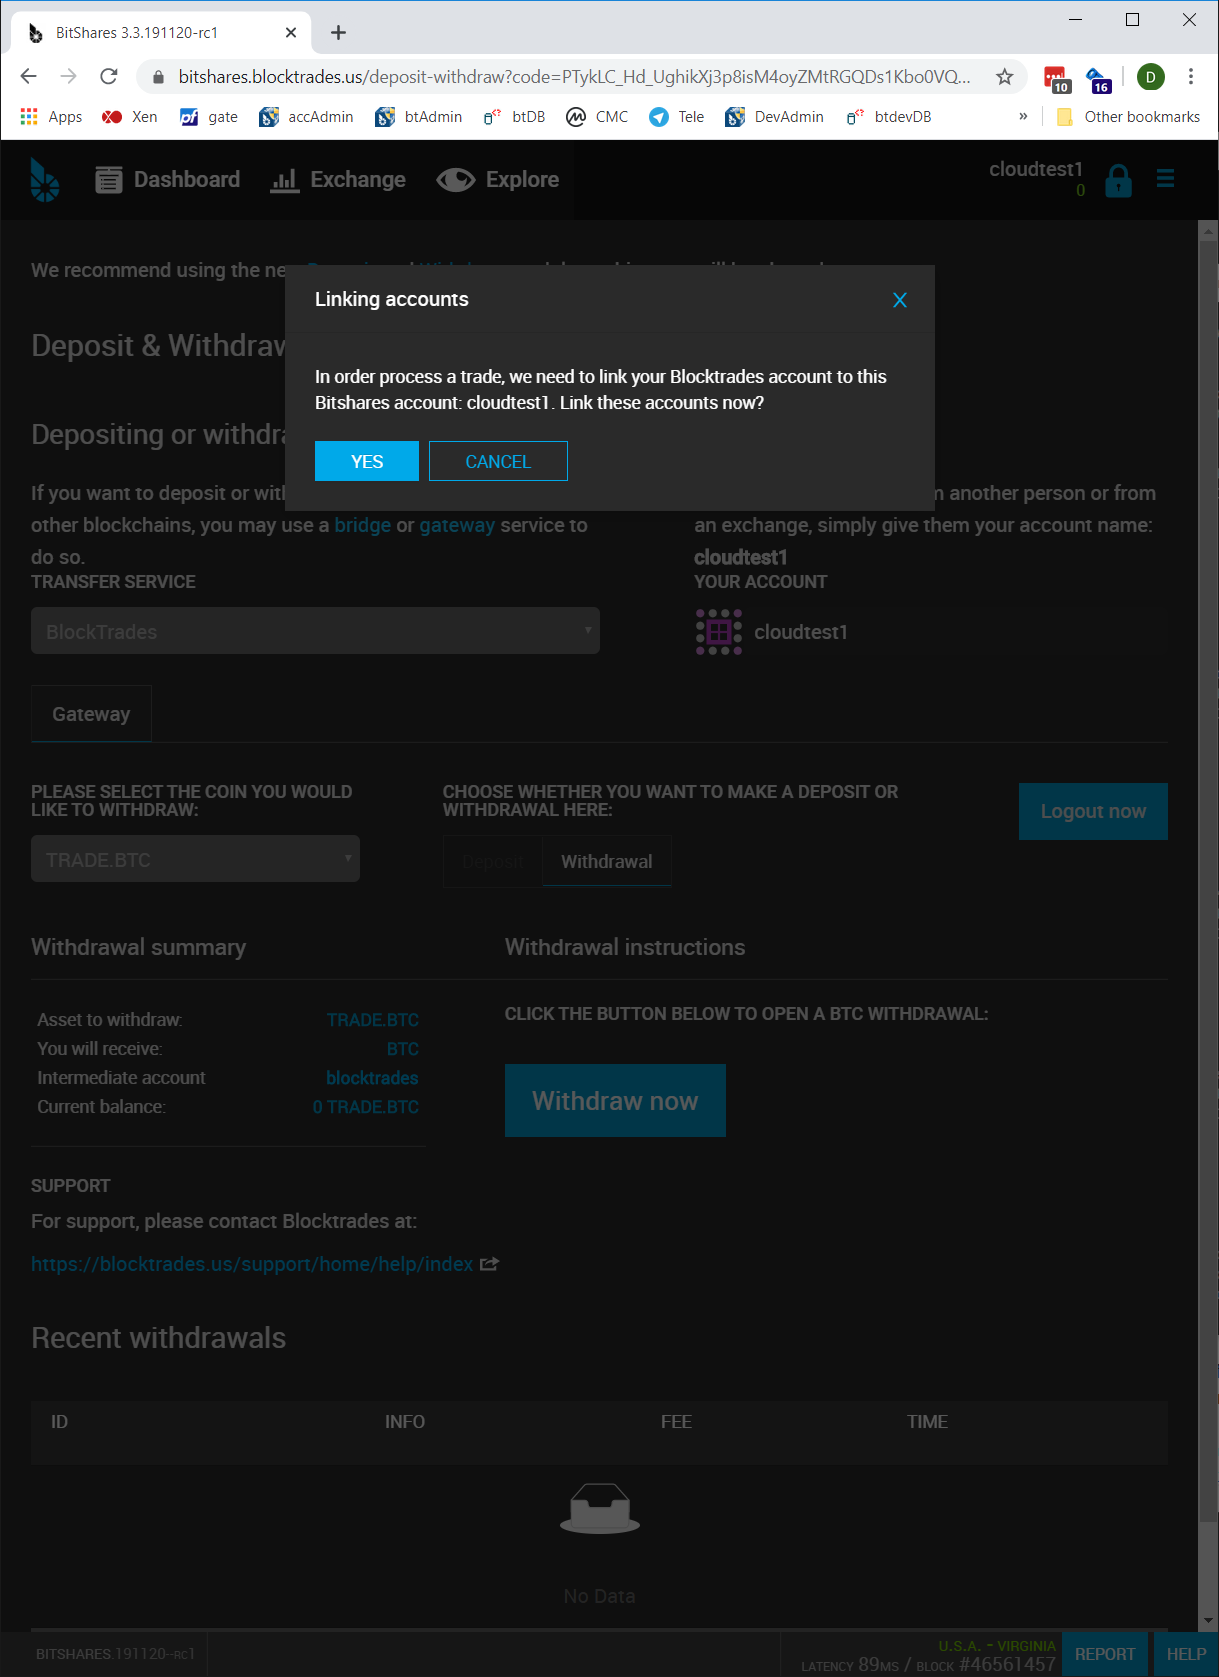Screen dimensions: 1219x1677
Task: Bookmark this page with the star icon
Action: tap(1005, 77)
